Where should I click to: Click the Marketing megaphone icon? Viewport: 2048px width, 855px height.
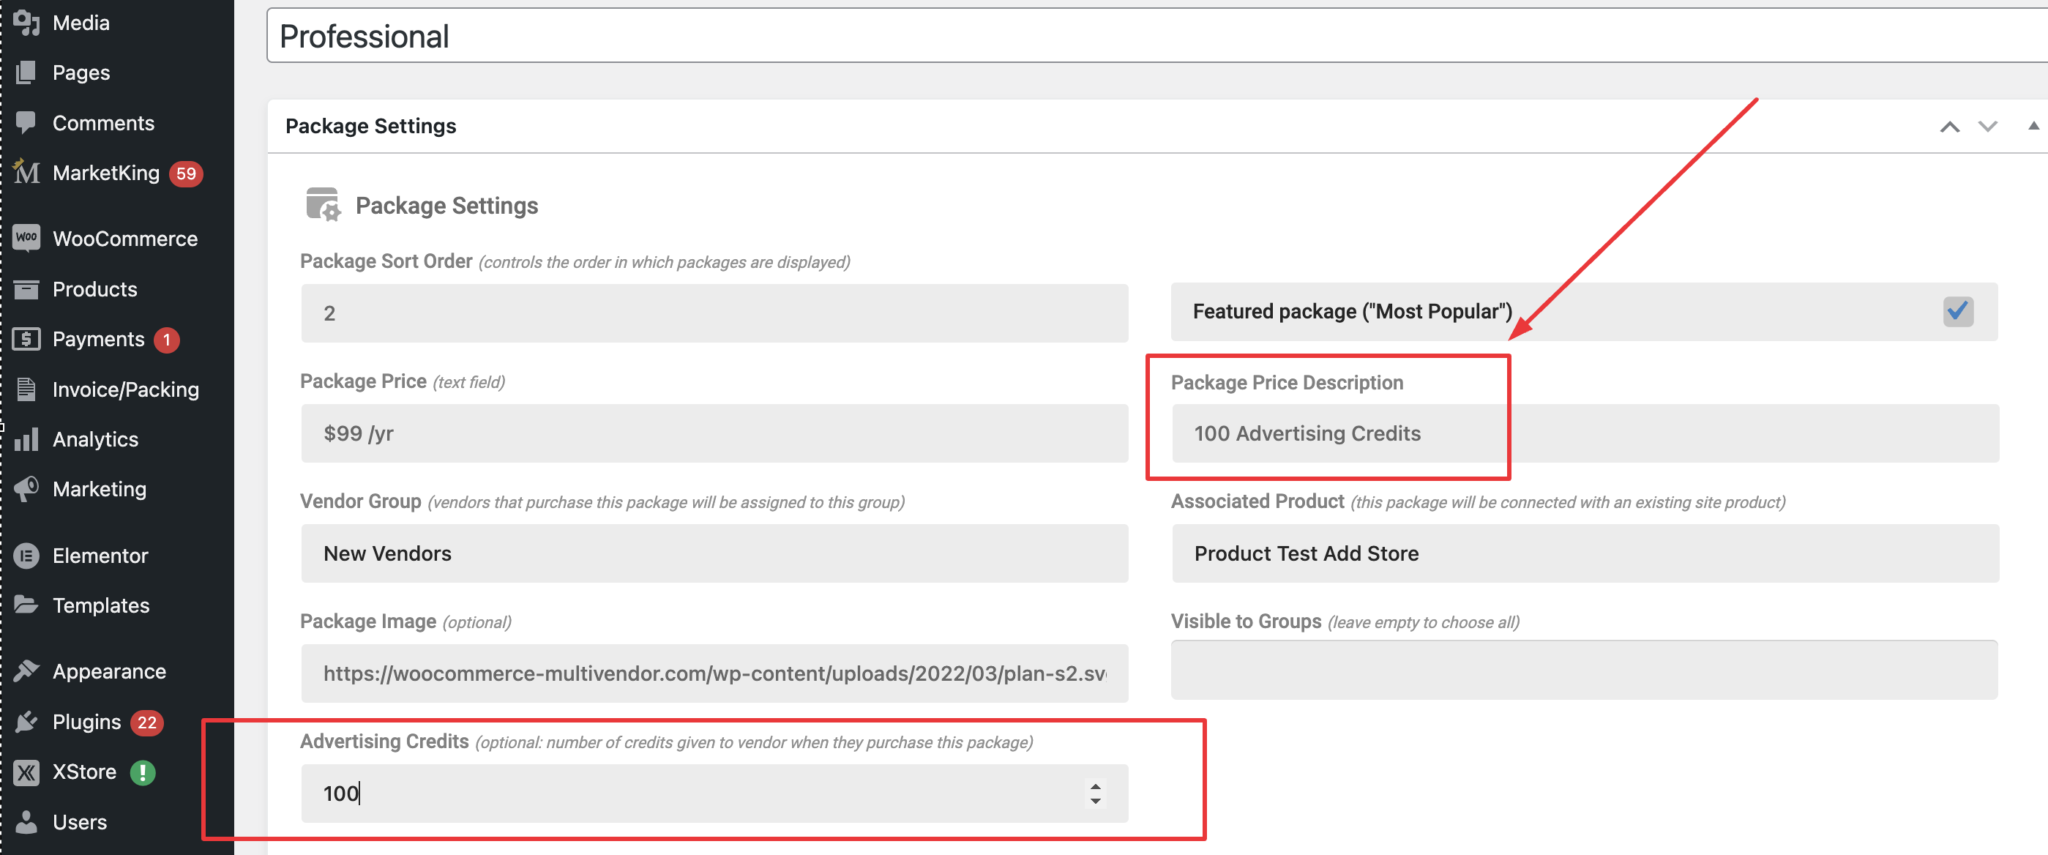(27, 489)
